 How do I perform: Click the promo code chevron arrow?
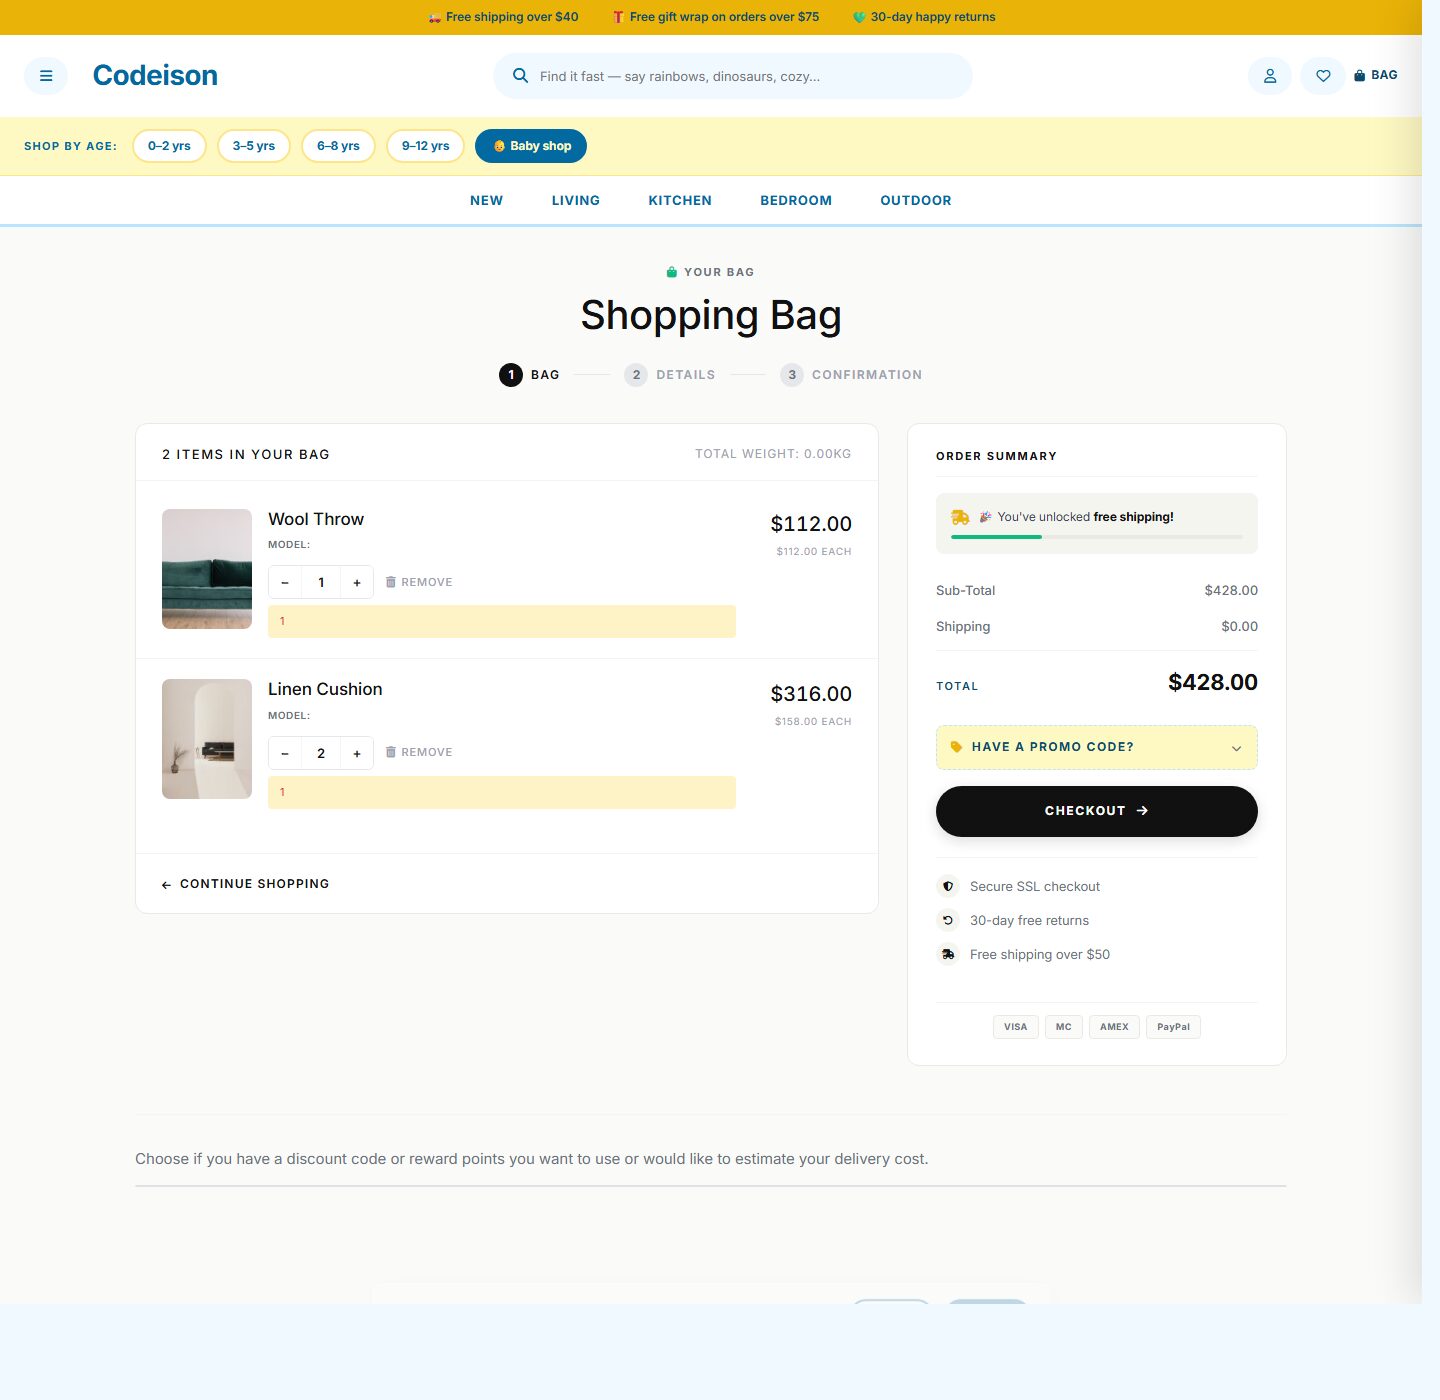(1236, 748)
